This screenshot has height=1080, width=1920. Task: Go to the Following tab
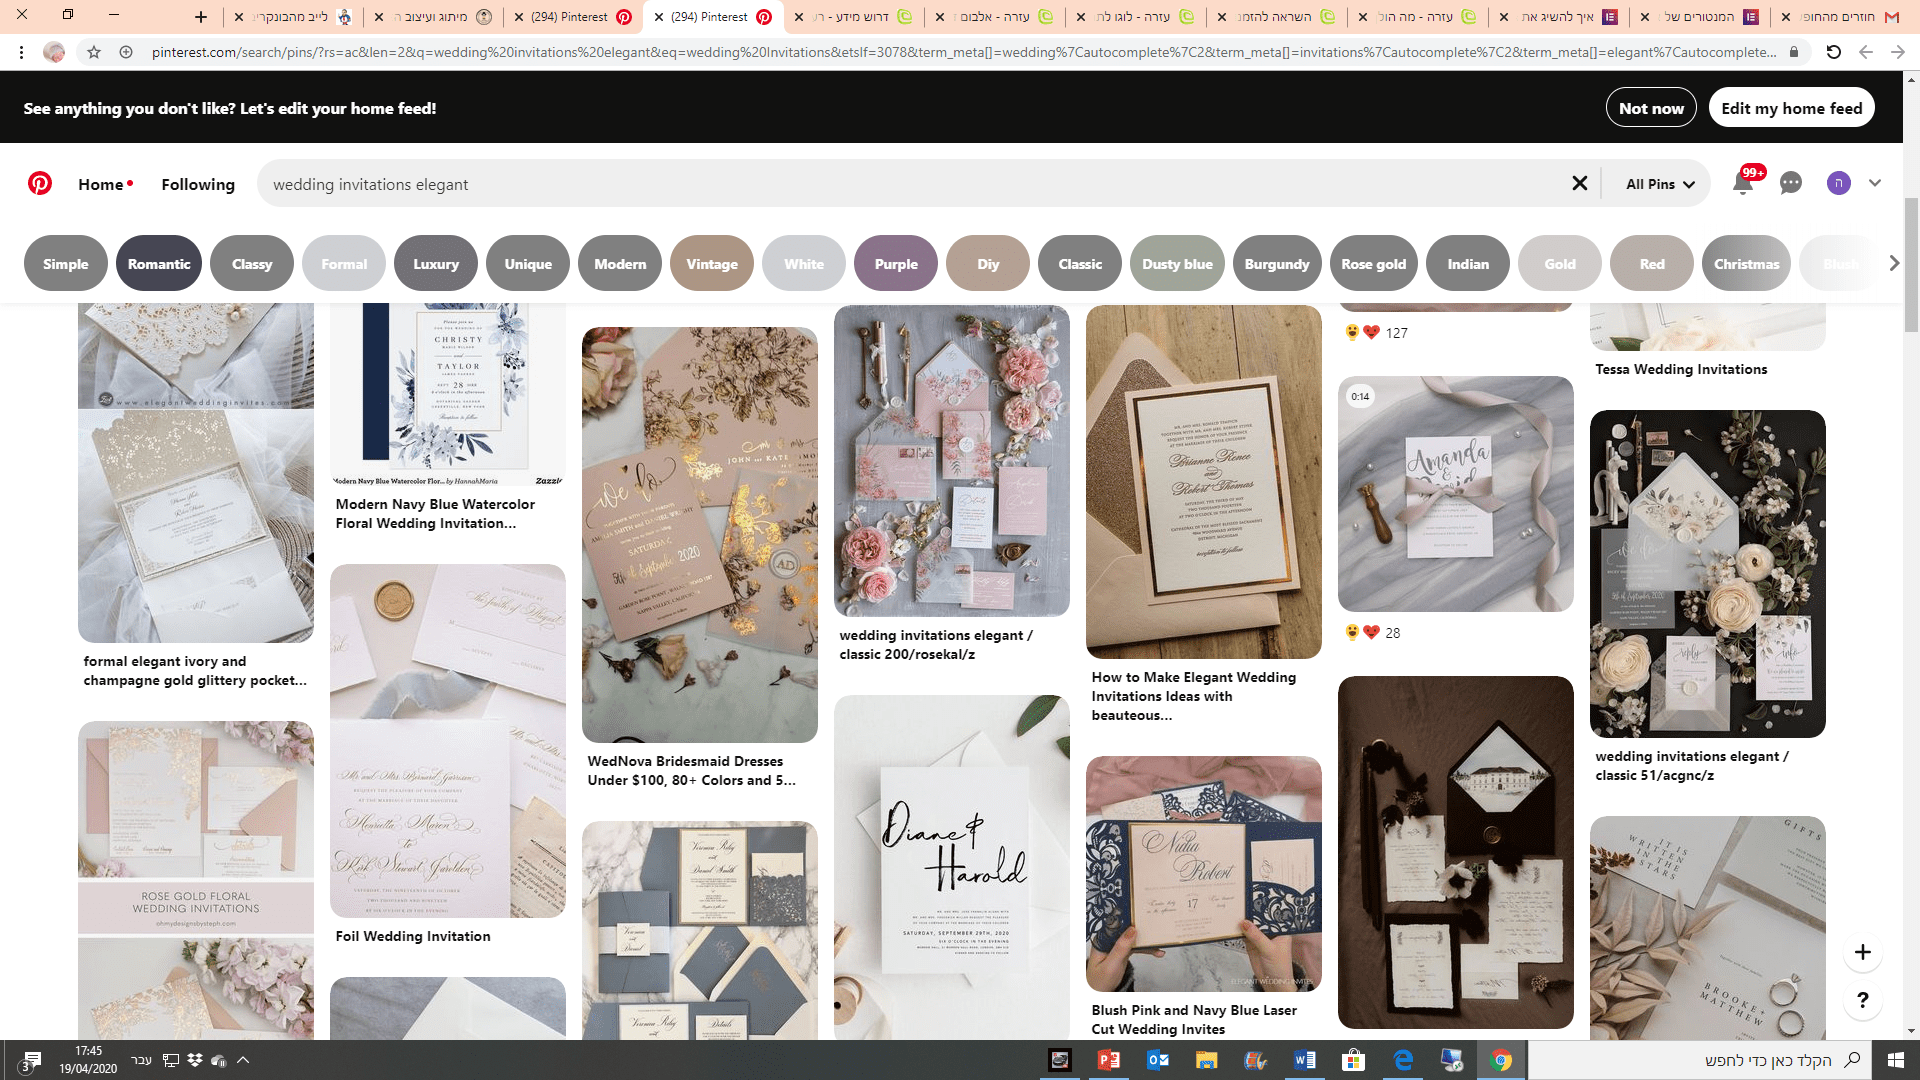198,184
